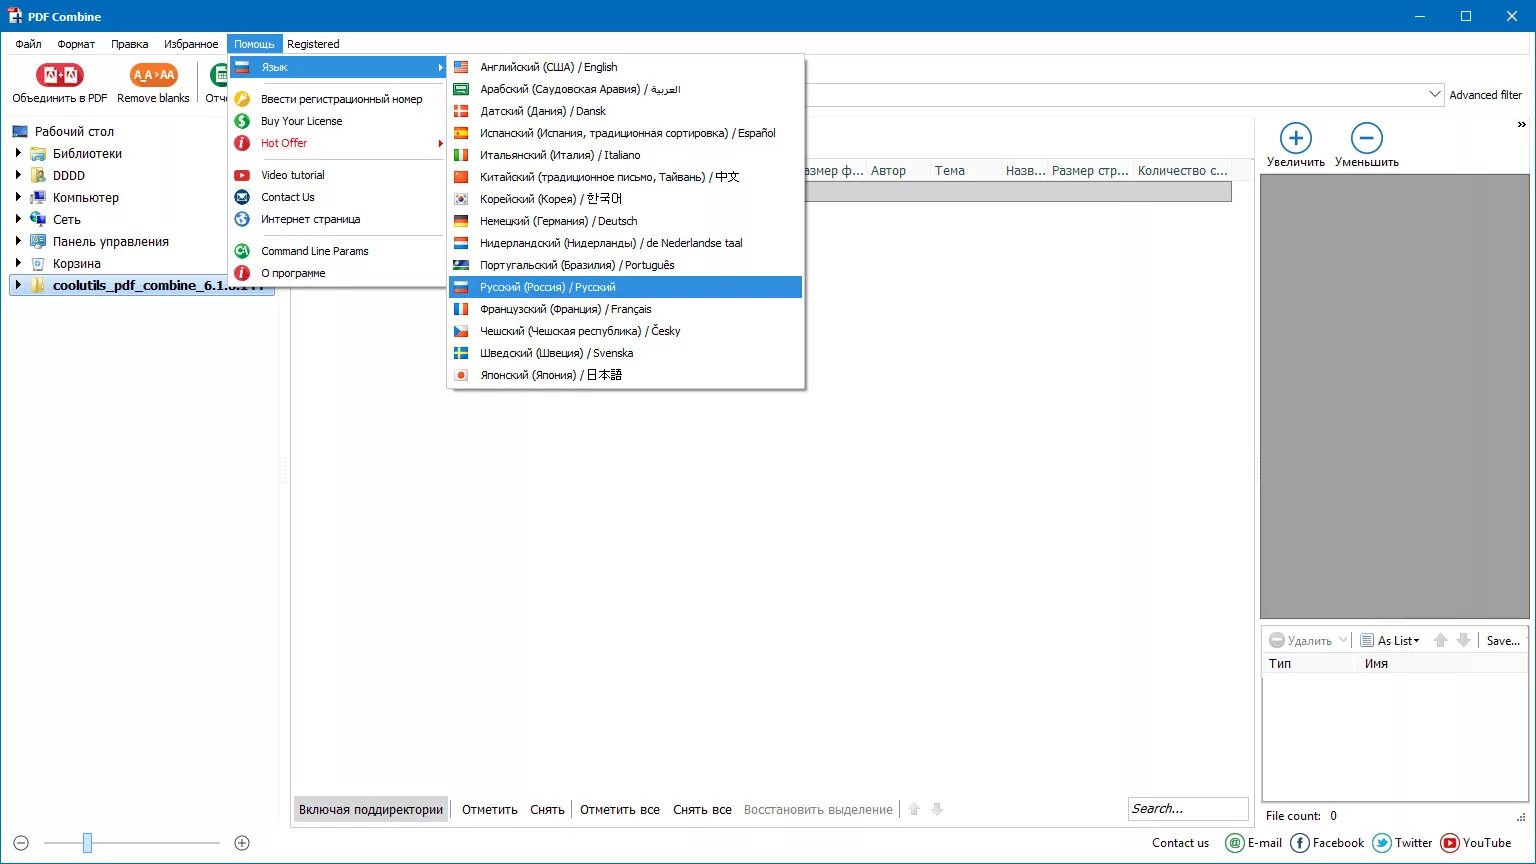This screenshot has width=1536, height=864.
Task: Click the Combine to PDF toolbar icon
Action: (60, 75)
